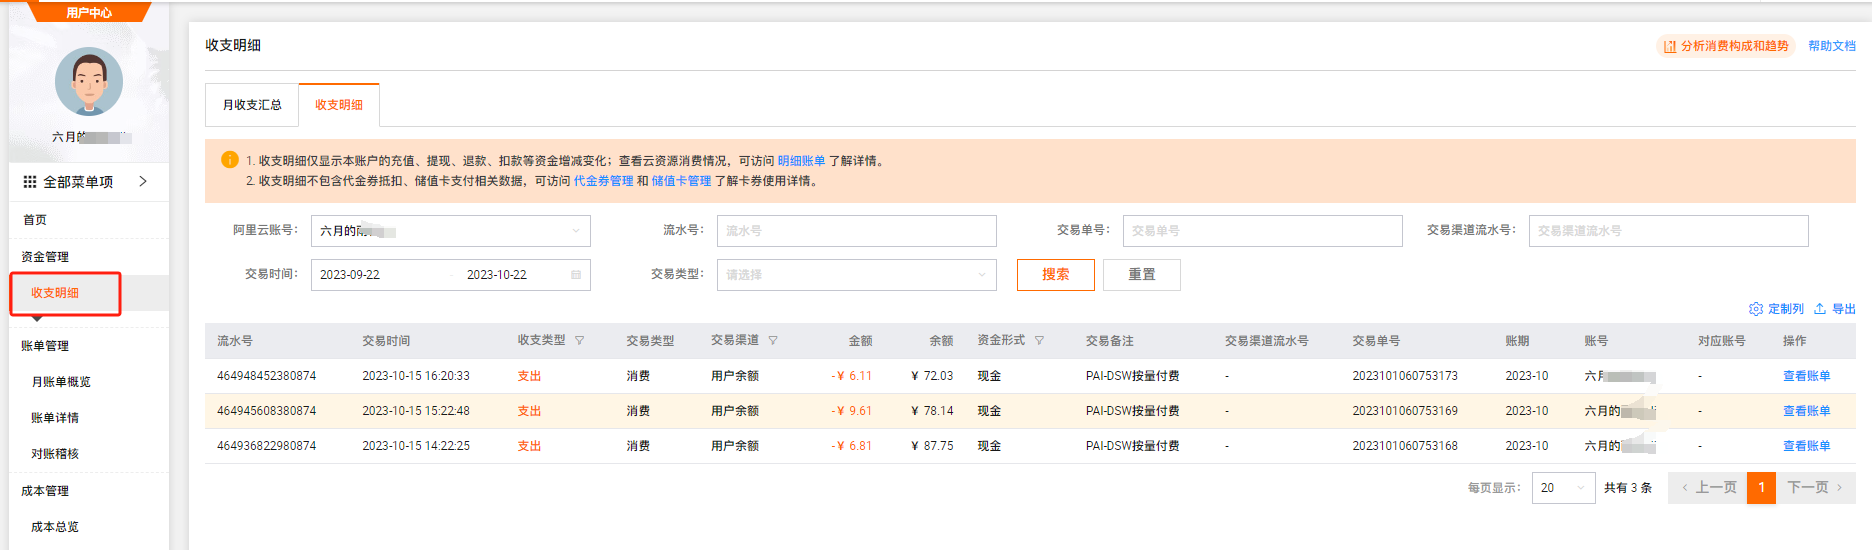Open the 交易类型 select dropdown
This screenshot has width=1872, height=550.
point(857,275)
